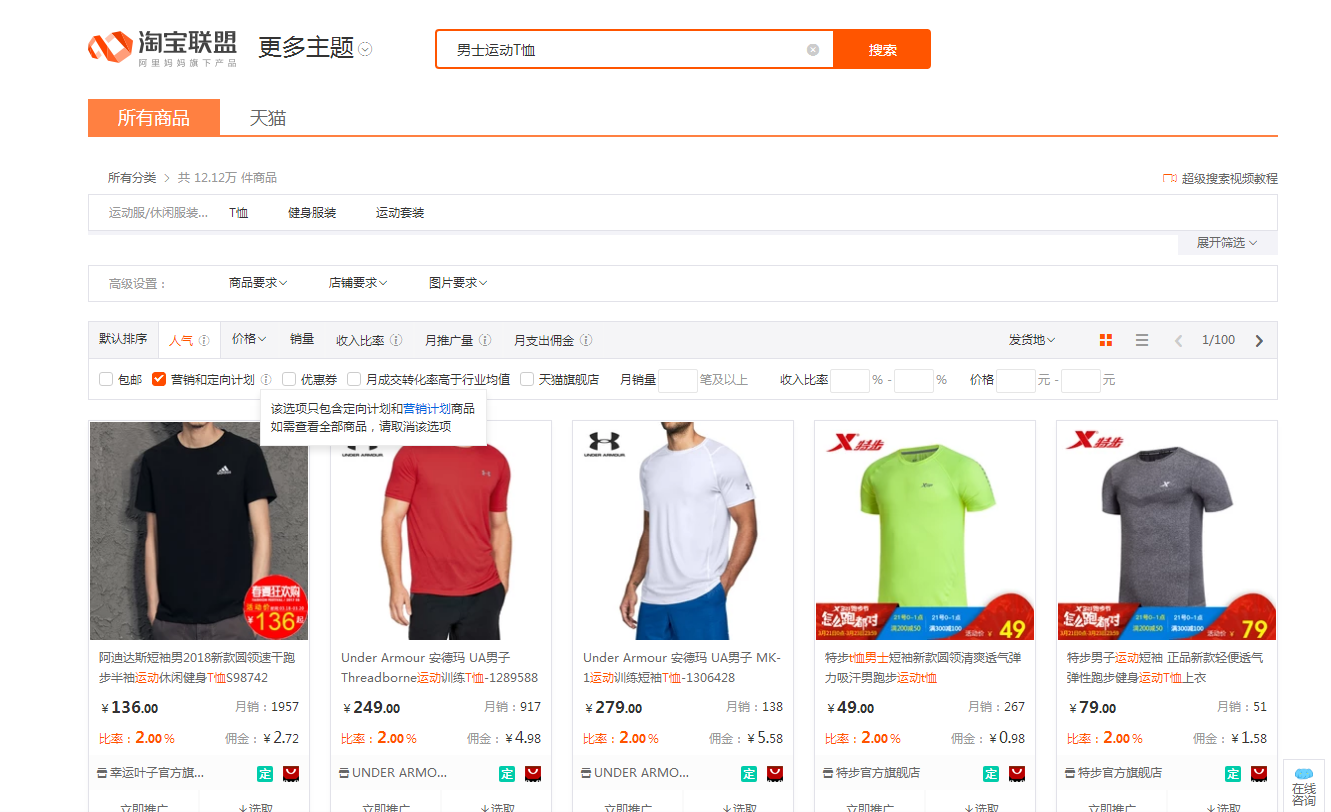Open the 商品要求 dropdown
1331x812 pixels.
pyautogui.click(x=258, y=283)
